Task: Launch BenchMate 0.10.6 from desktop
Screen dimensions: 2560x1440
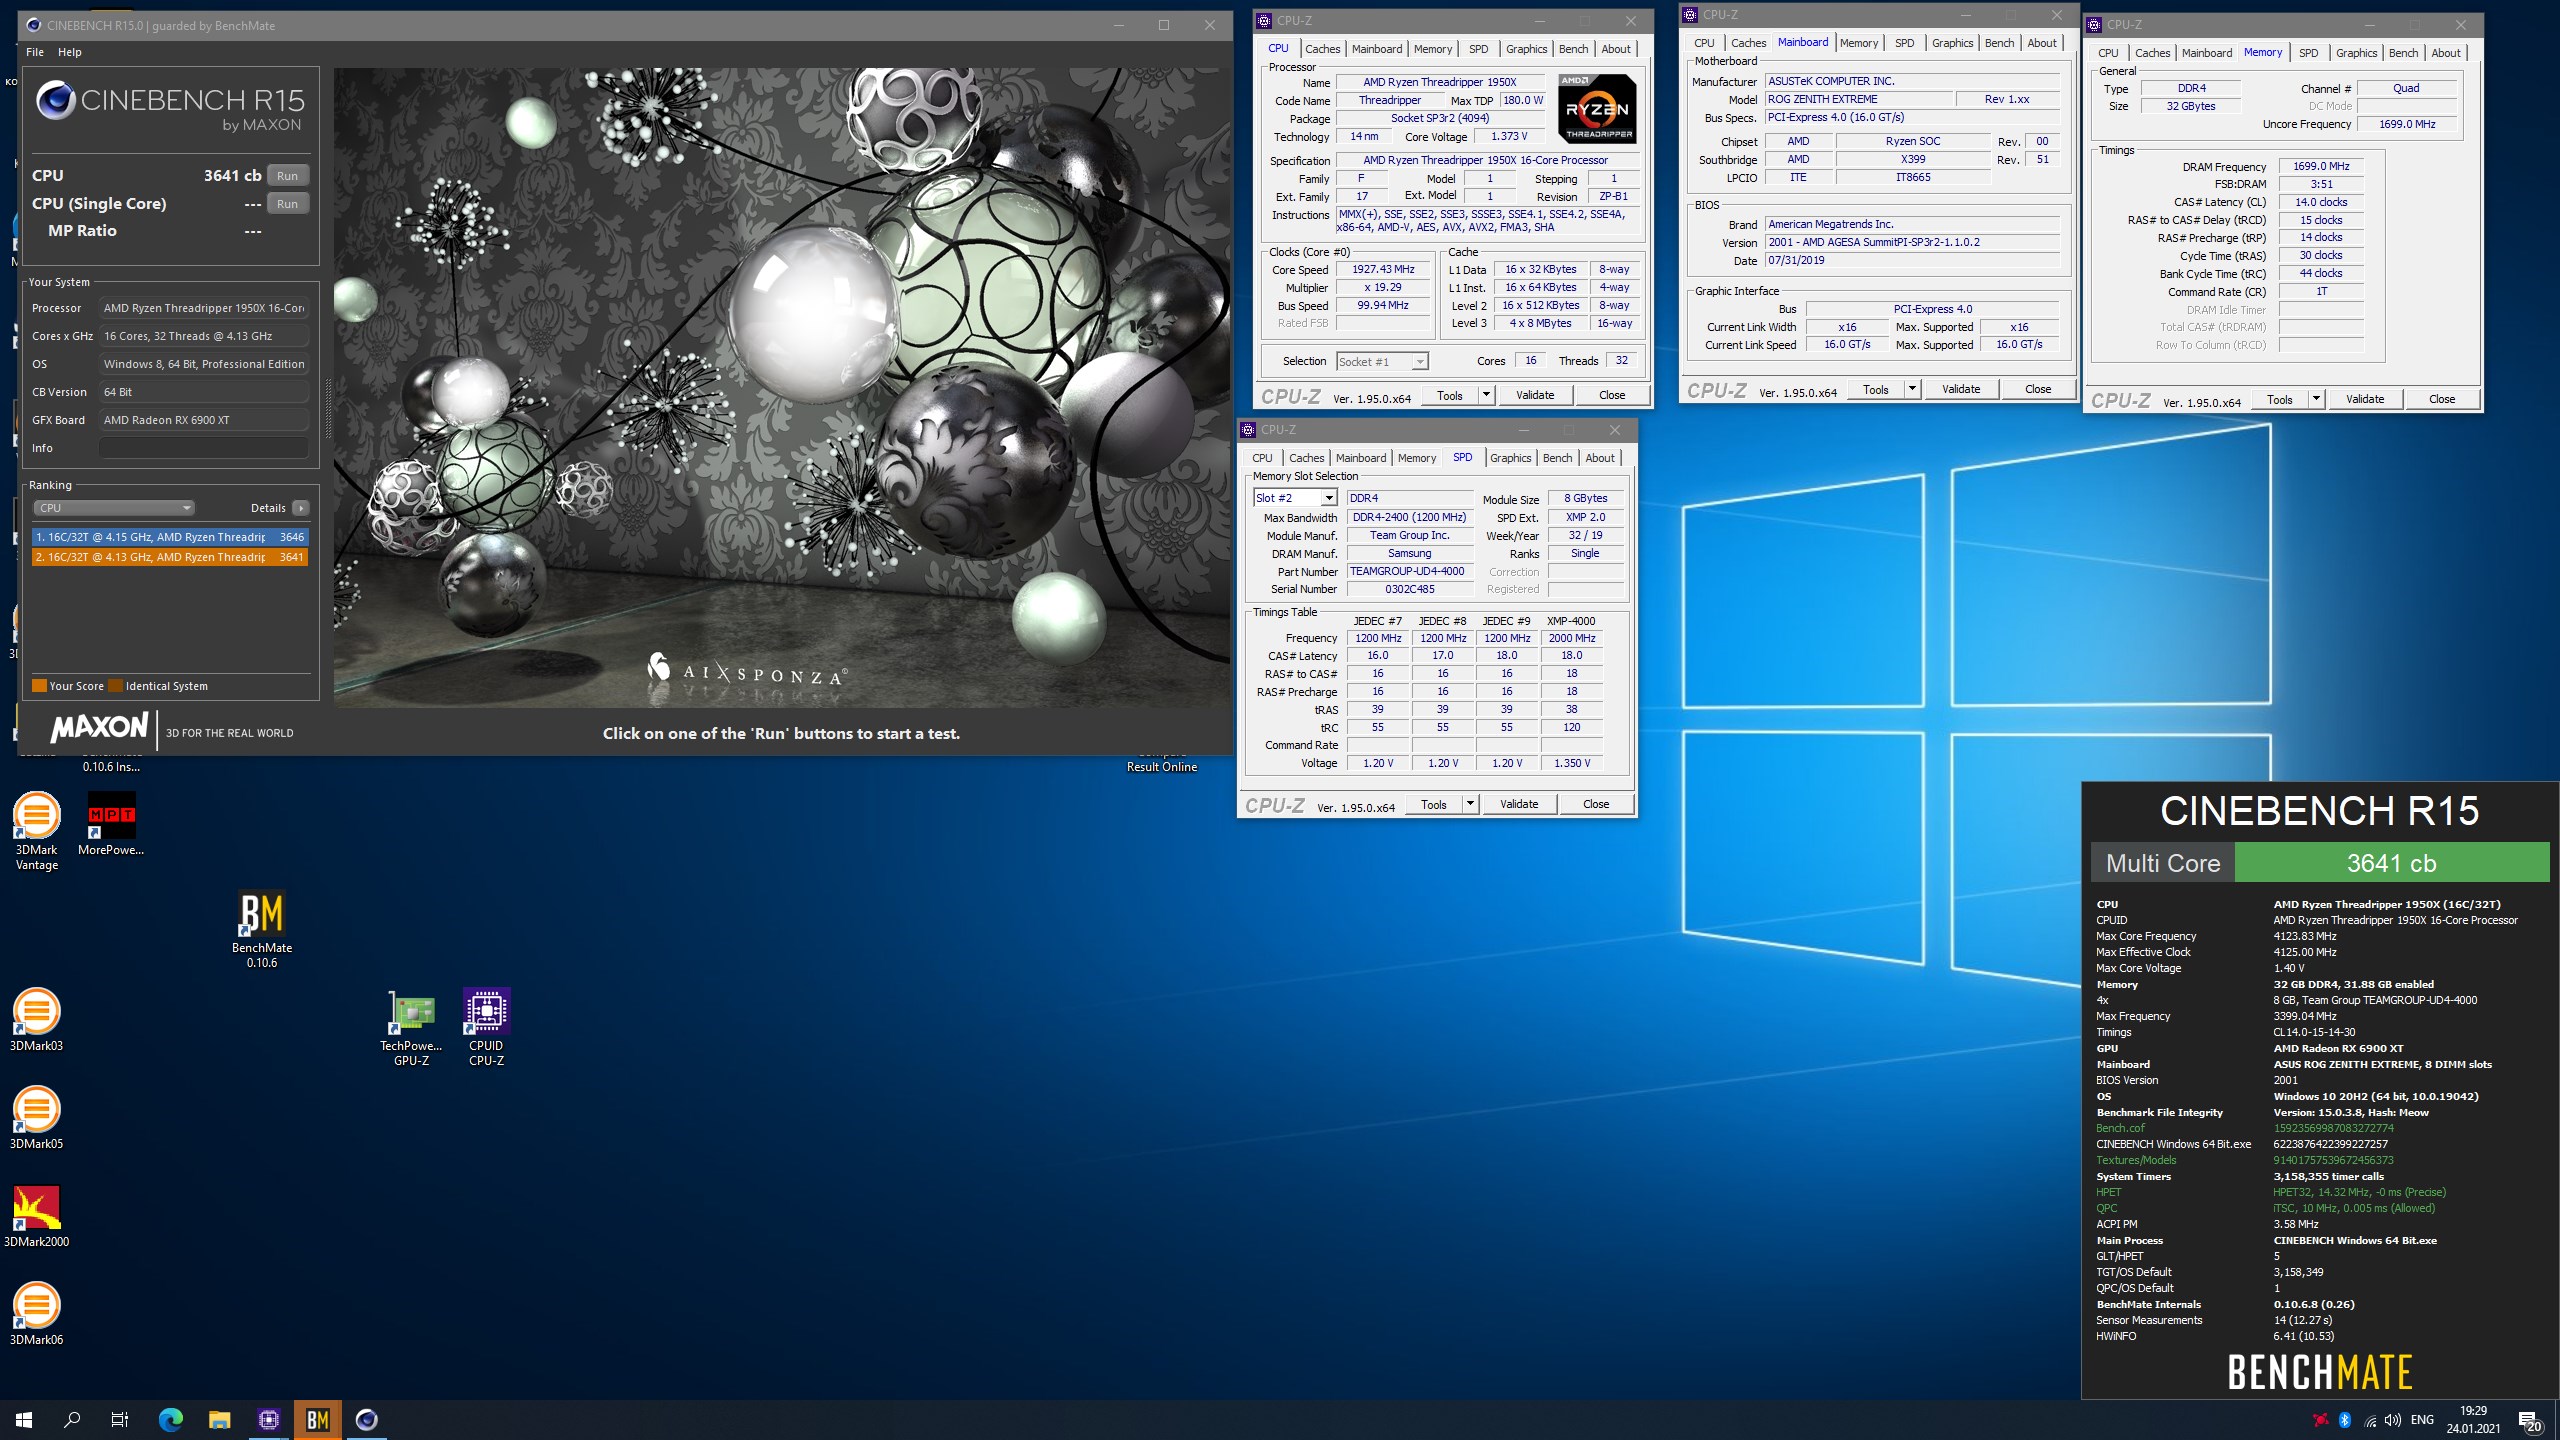Action: click(x=262, y=929)
